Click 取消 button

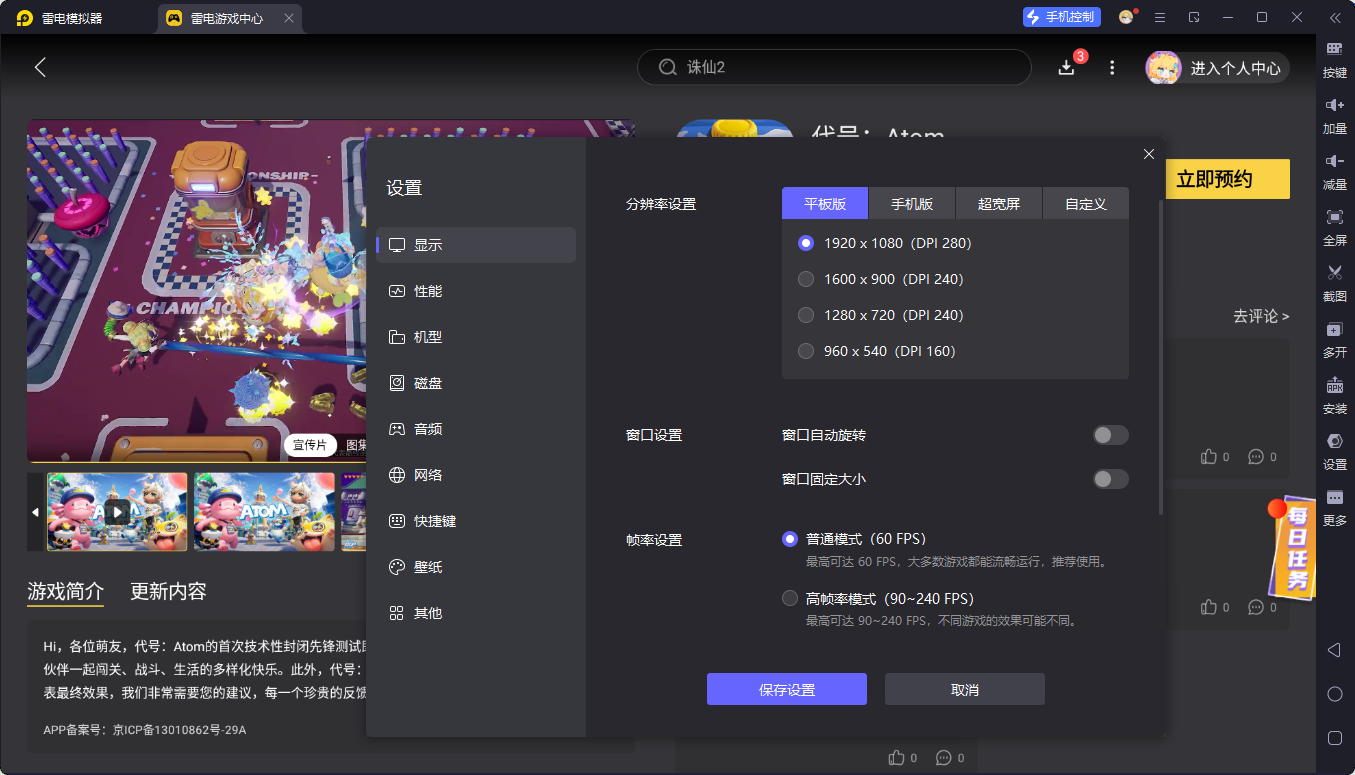click(x=965, y=690)
